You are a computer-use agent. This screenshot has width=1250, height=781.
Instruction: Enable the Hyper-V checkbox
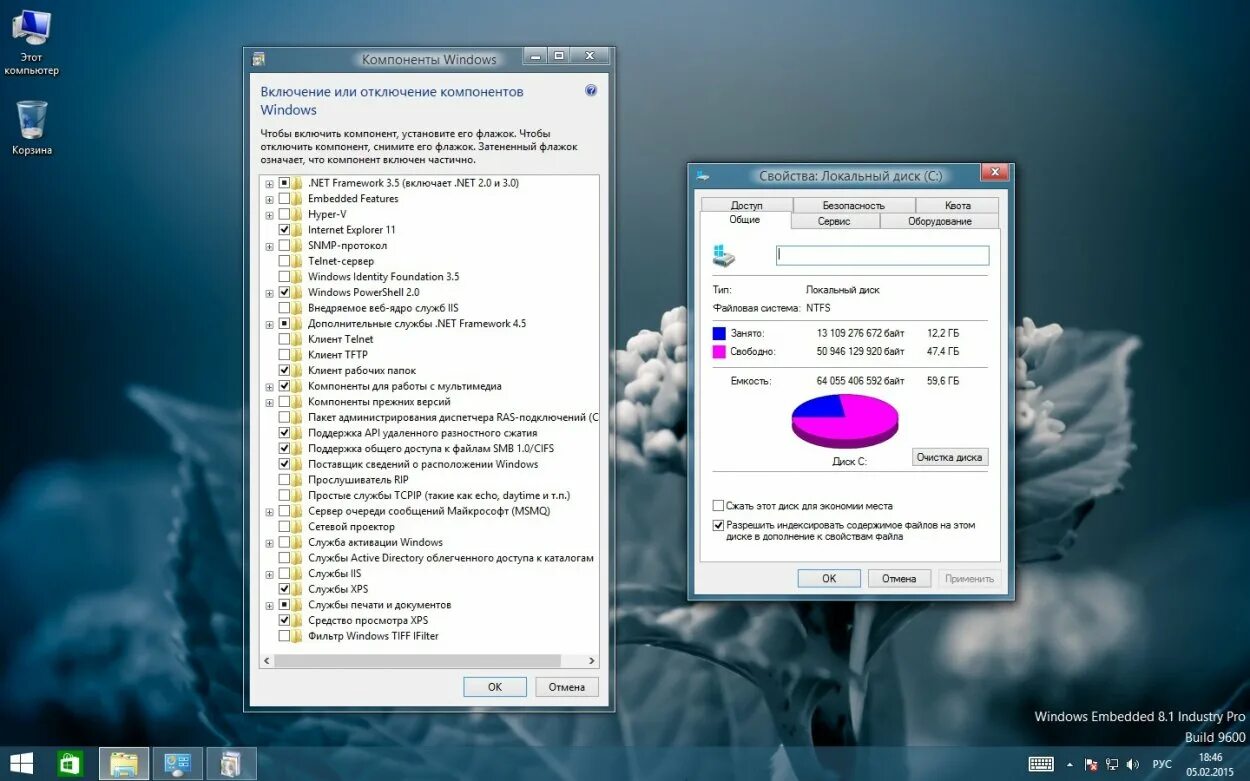tap(284, 214)
